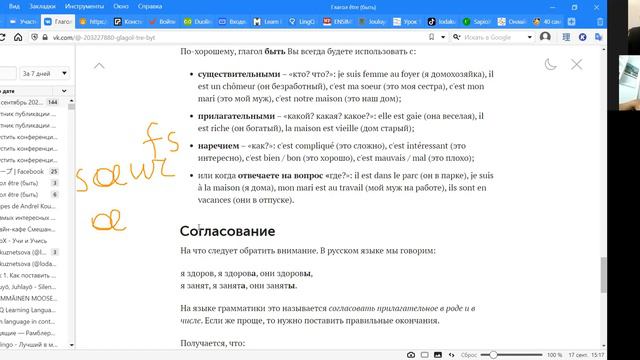Click the cloud sync icon in status bar
Screen dimensions: 640x360
pos(411,355)
